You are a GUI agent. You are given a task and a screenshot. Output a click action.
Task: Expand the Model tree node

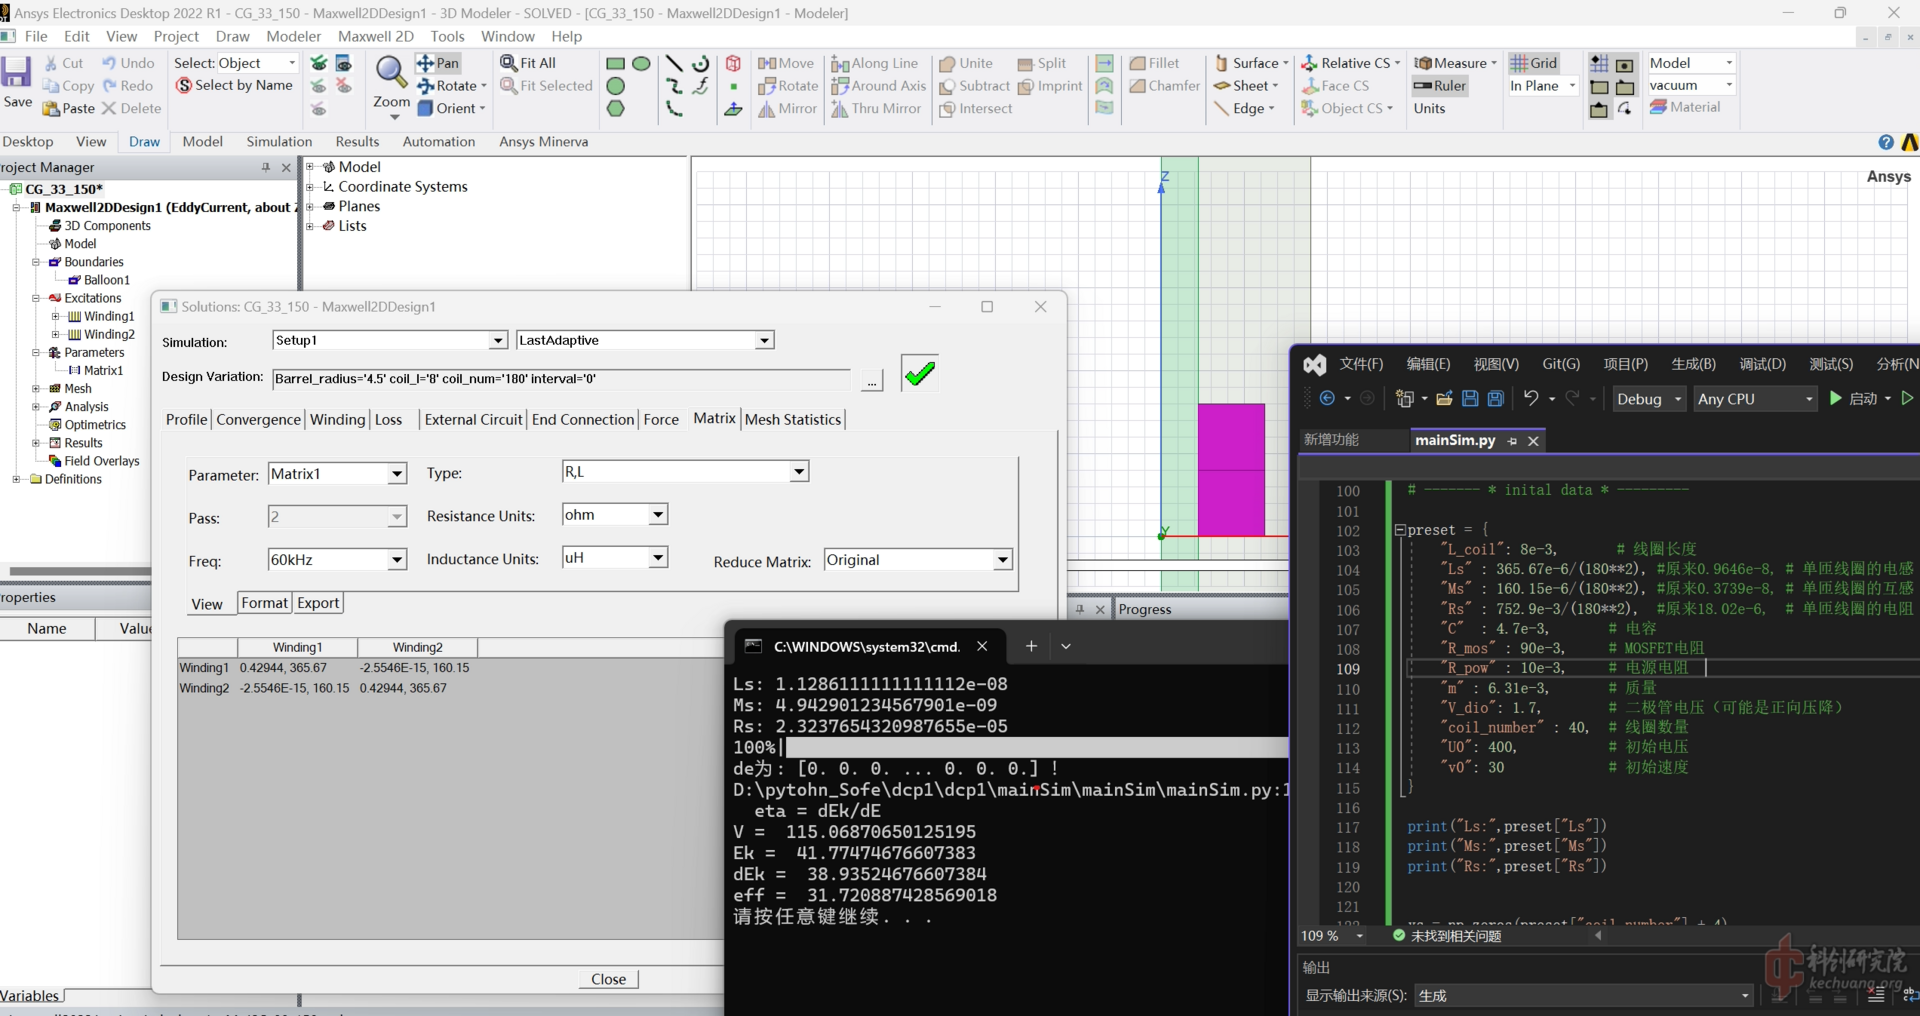tap(310, 167)
